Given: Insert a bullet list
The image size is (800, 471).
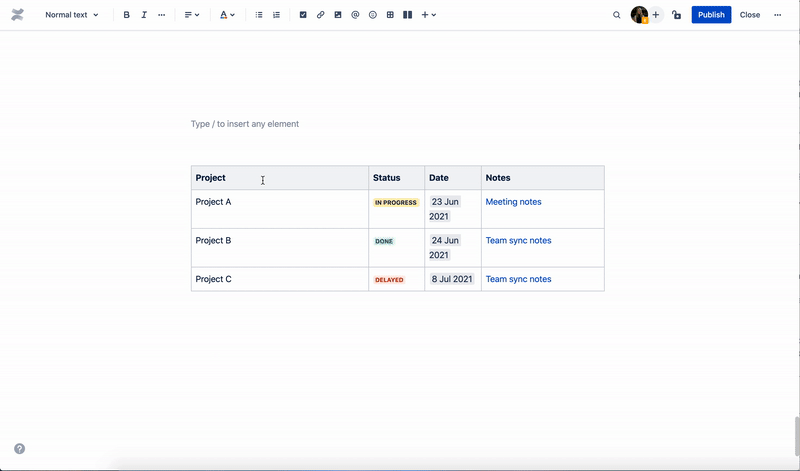Looking at the screenshot, I should 259,15.
